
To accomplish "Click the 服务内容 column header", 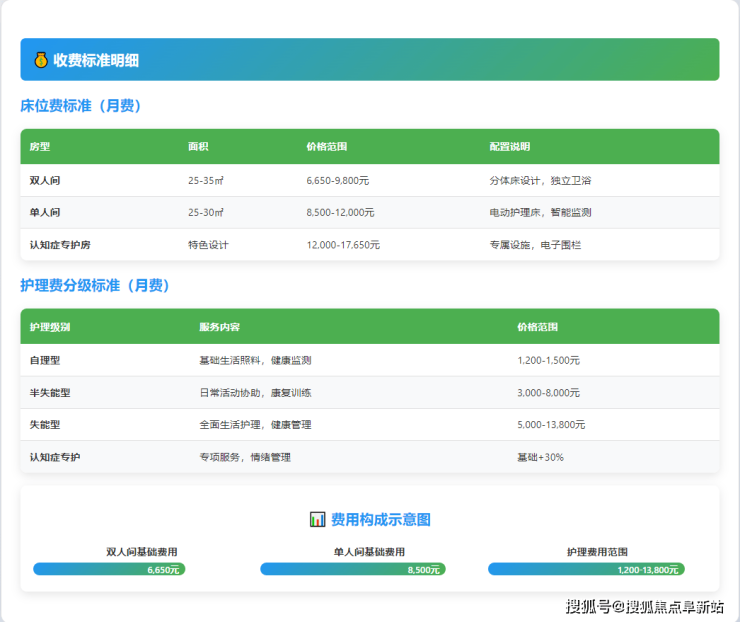I will click(219, 327).
